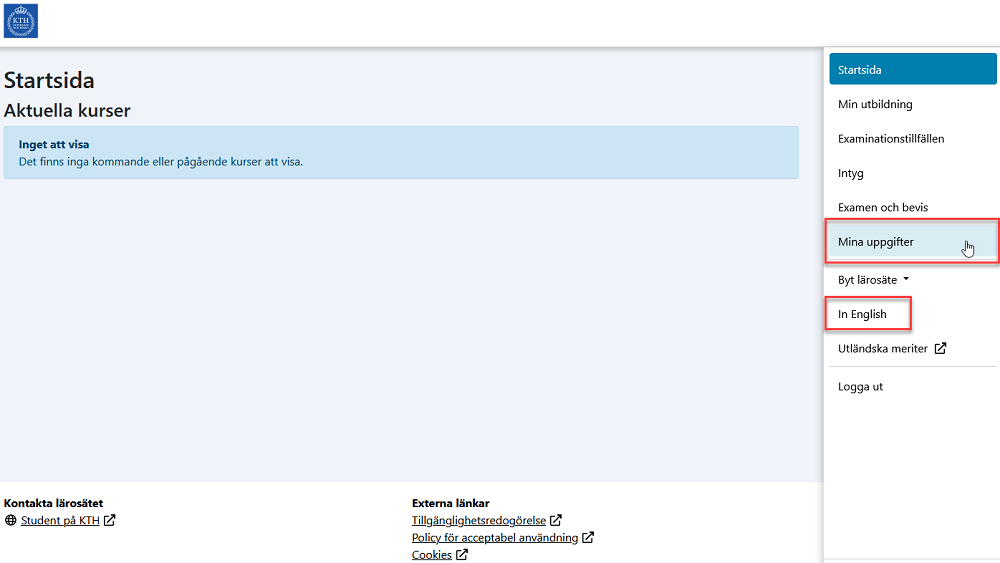Click external-link icon after Student på KTH
This screenshot has width=1000, height=563.
pyautogui.click(x=110, y=520)
